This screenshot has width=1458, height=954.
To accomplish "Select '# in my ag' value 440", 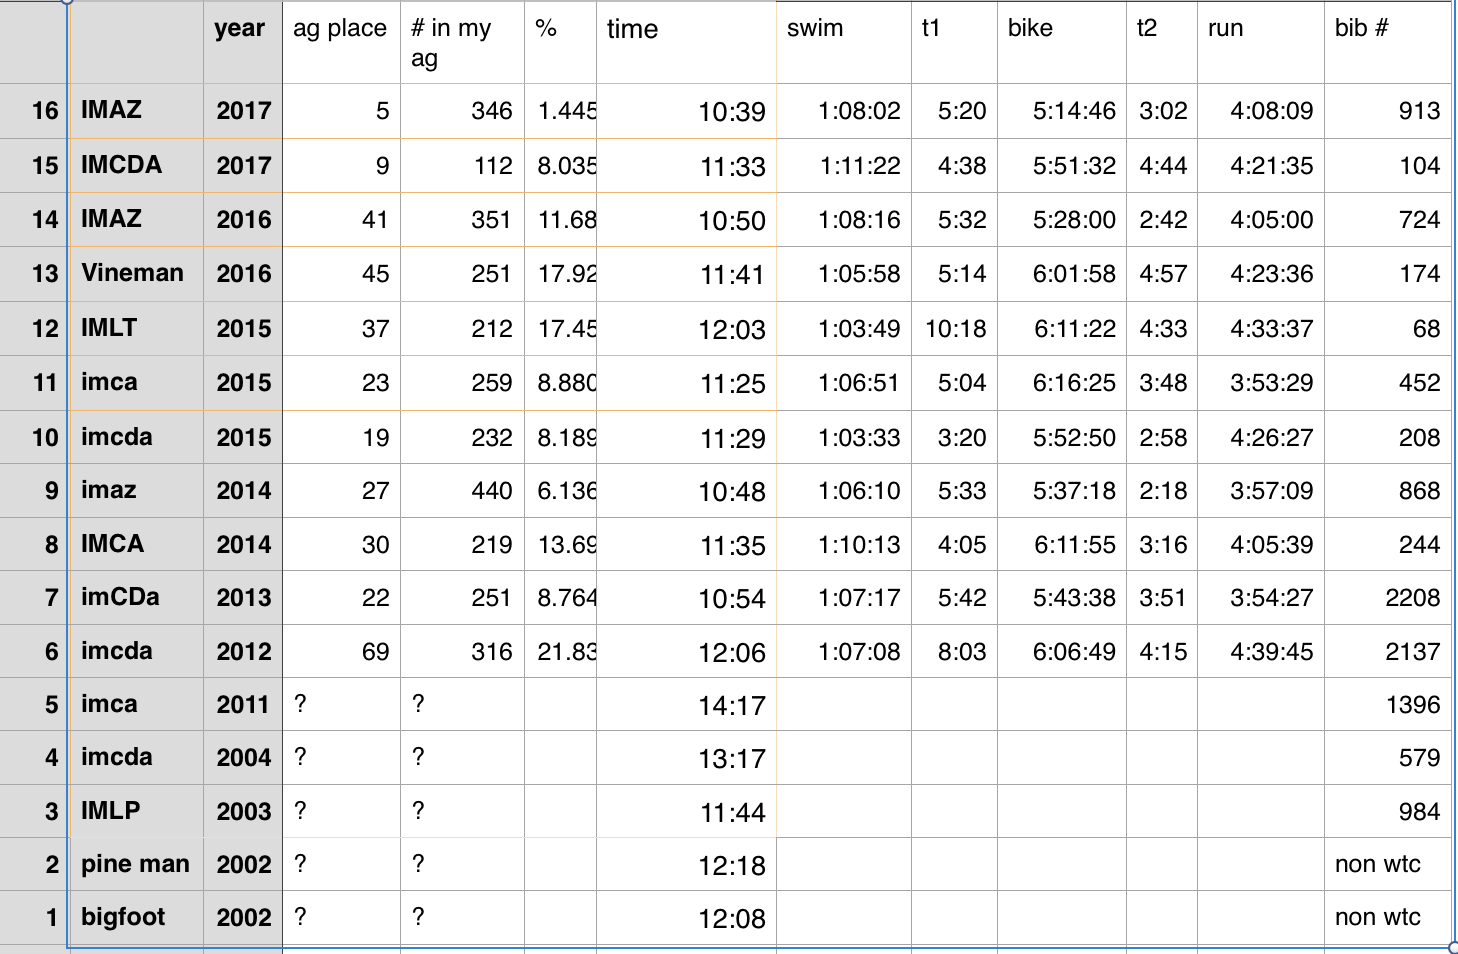I will click(462, 490).
